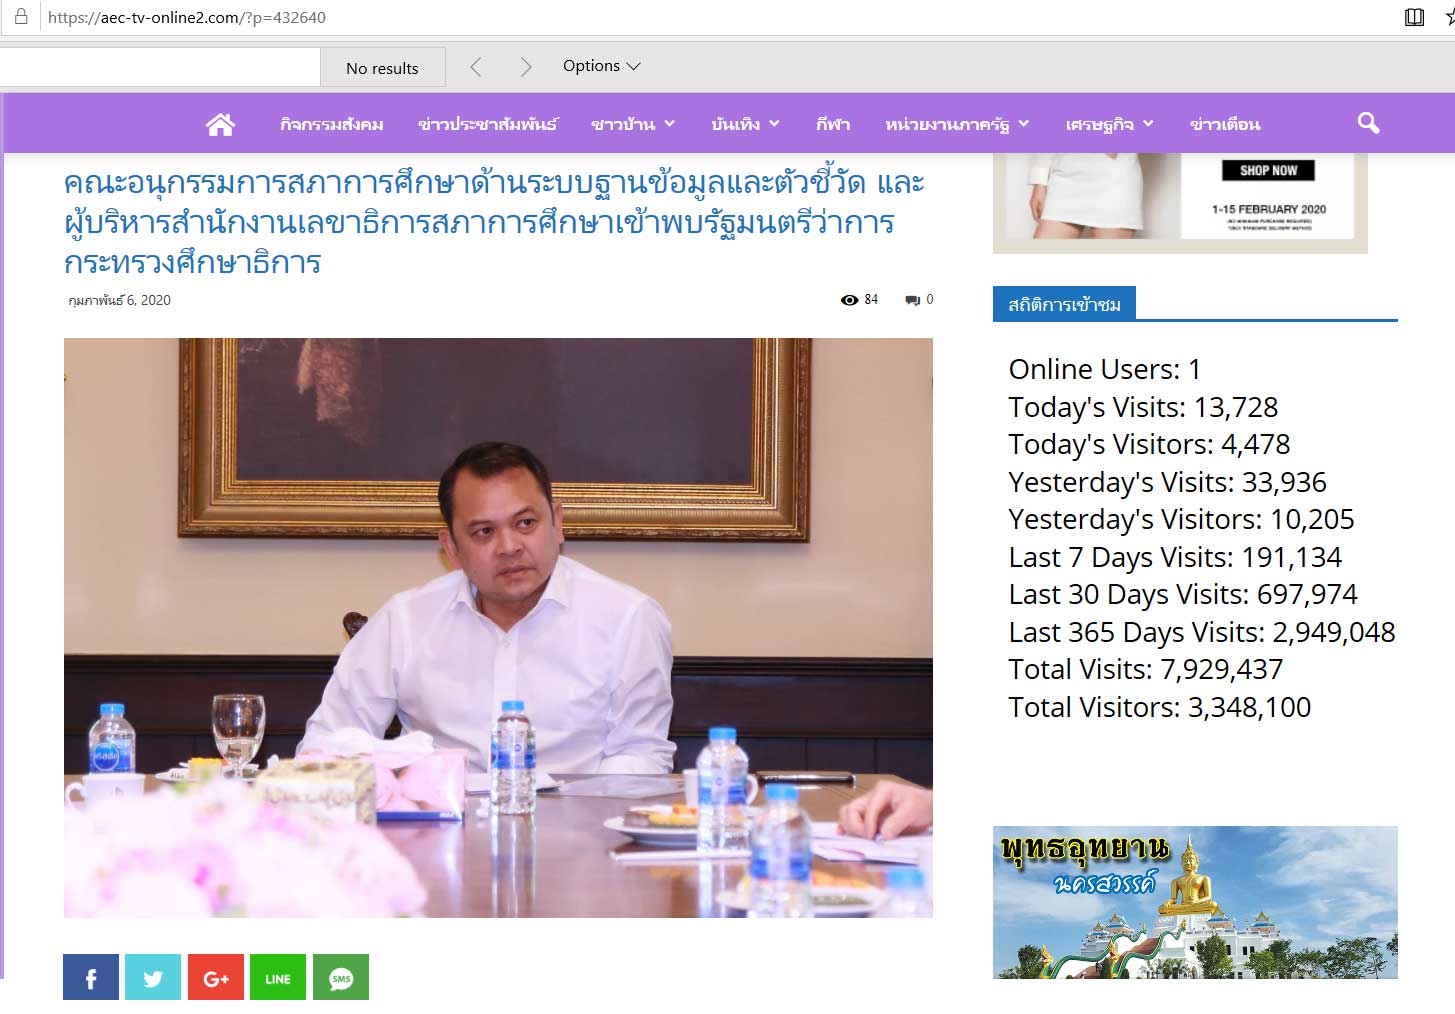This screenshot has height=1014, width=1455.
Task: Share article on Google Plus
Action: point(216,977)
